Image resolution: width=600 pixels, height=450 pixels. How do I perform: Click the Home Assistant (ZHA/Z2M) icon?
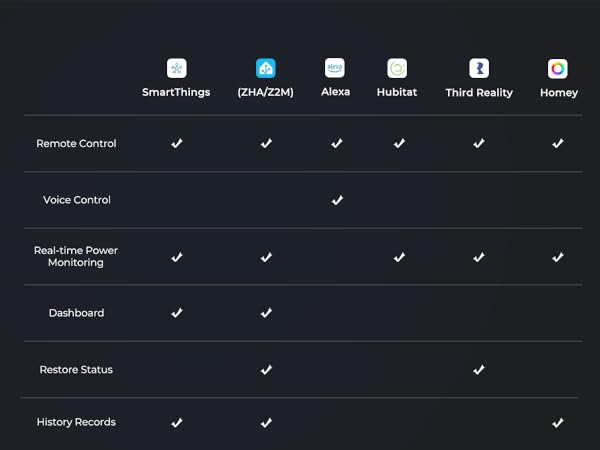point(266,68)
